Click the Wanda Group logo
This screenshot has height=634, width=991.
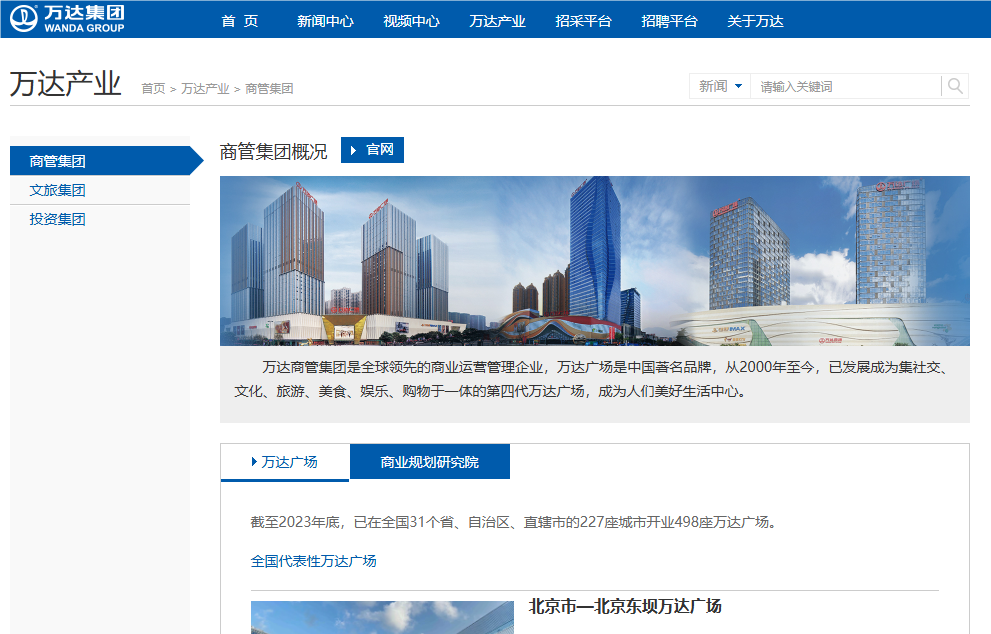[68, 18]
